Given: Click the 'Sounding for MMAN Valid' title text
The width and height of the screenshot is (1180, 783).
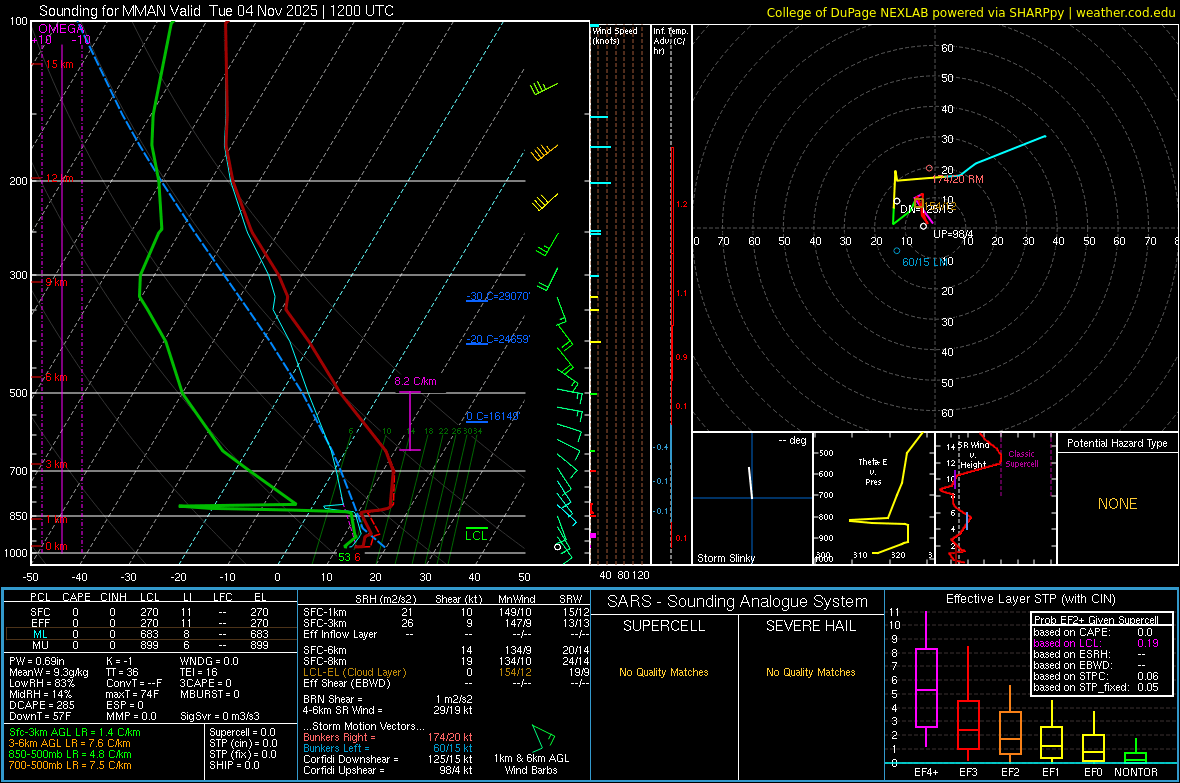Looking at the screenshot, I should coord(120,11).
